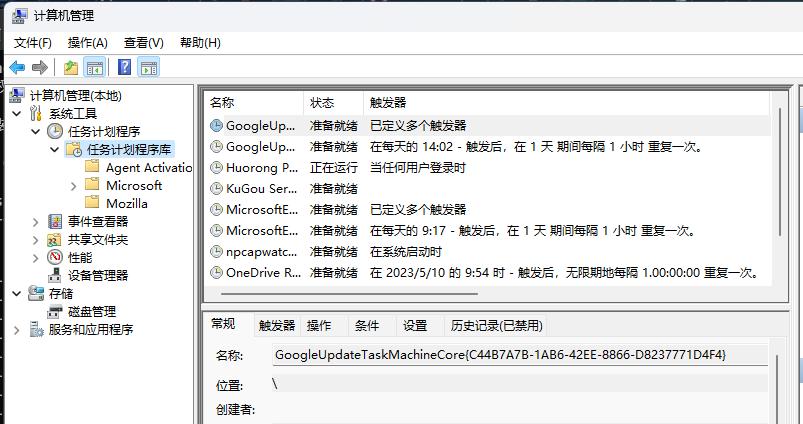This screenshot has height=424, width=803.
Task: Click the 当任何用户登录时 trigger cell
Action: pyautogui.click(x=417, y=167)
